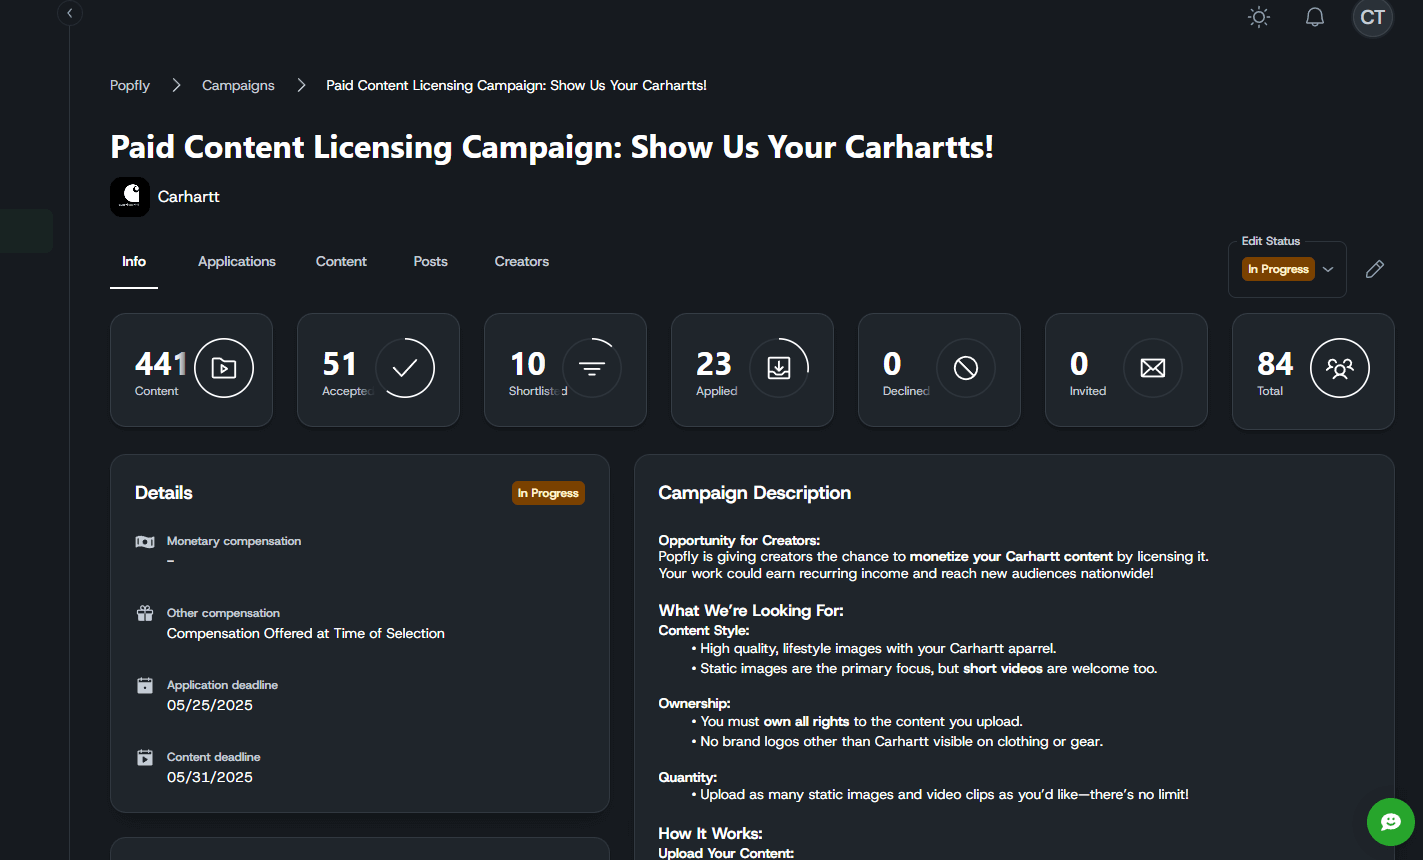The height and width of the screenshot is (860, 1423).
Task: Click current campaign breadcrumb title
Action: tap(516, 85)
